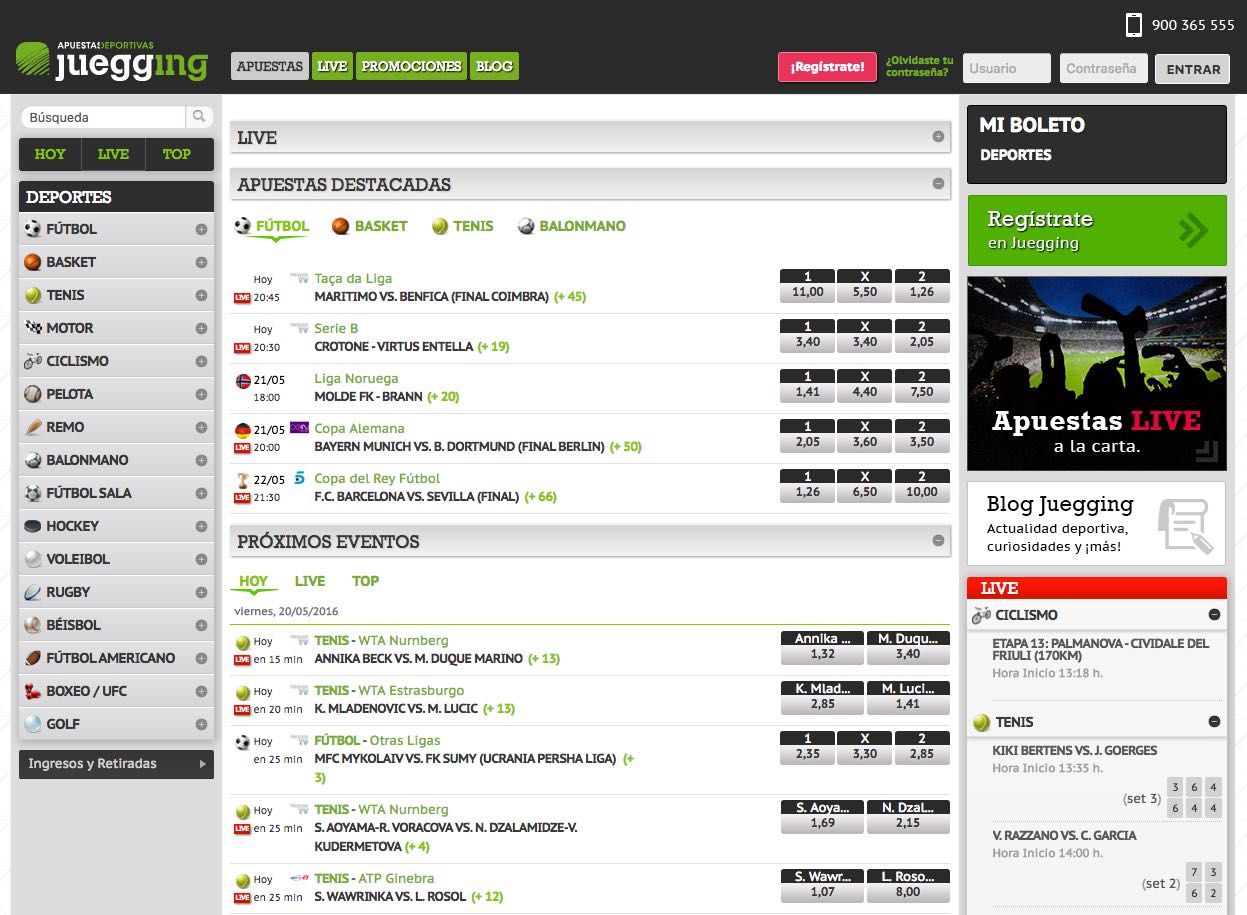Select TOP filter in sidebar

[x=177, y=154]
